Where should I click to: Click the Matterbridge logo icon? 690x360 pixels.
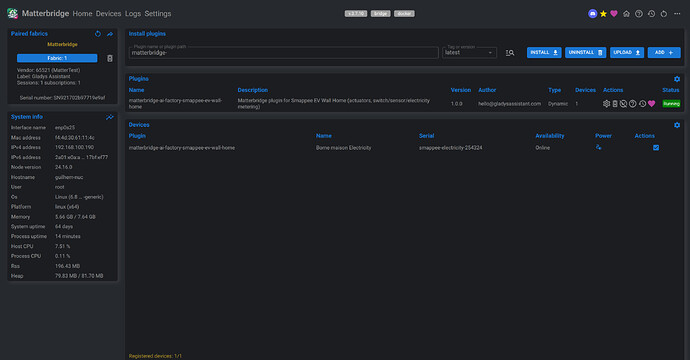(12, 14)
